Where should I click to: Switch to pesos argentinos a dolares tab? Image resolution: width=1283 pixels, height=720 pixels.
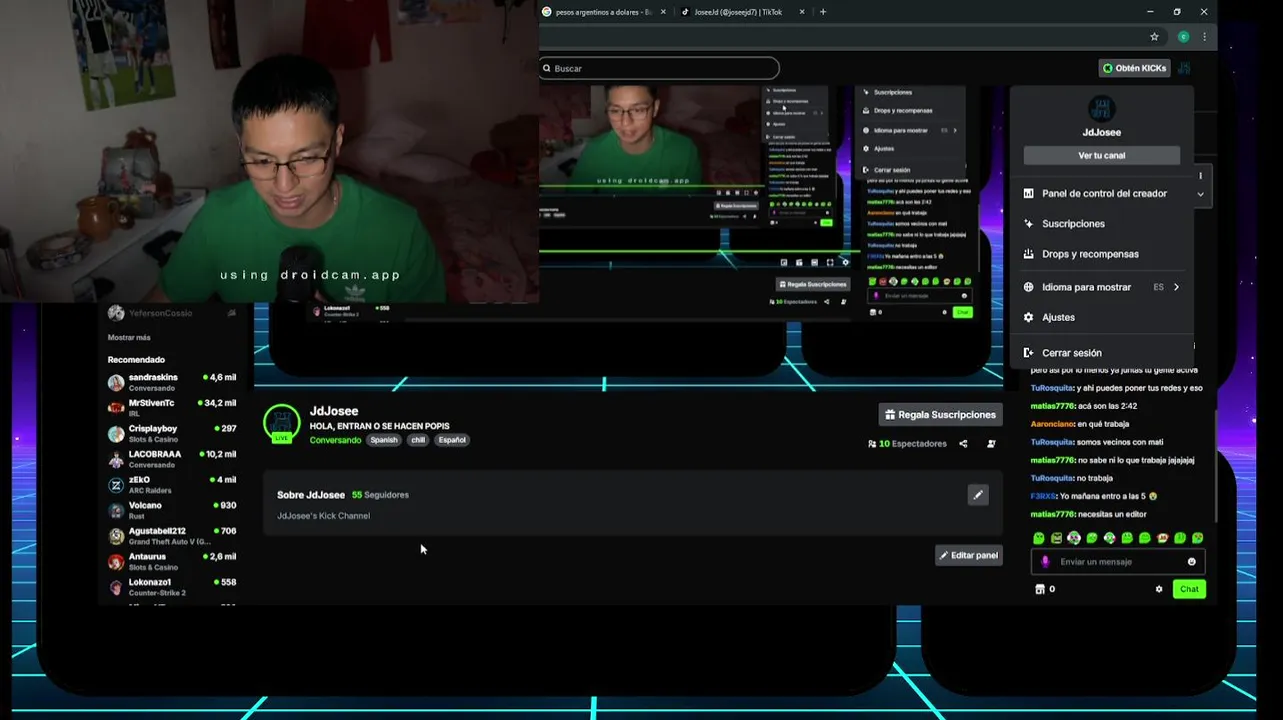pos(603,12)
